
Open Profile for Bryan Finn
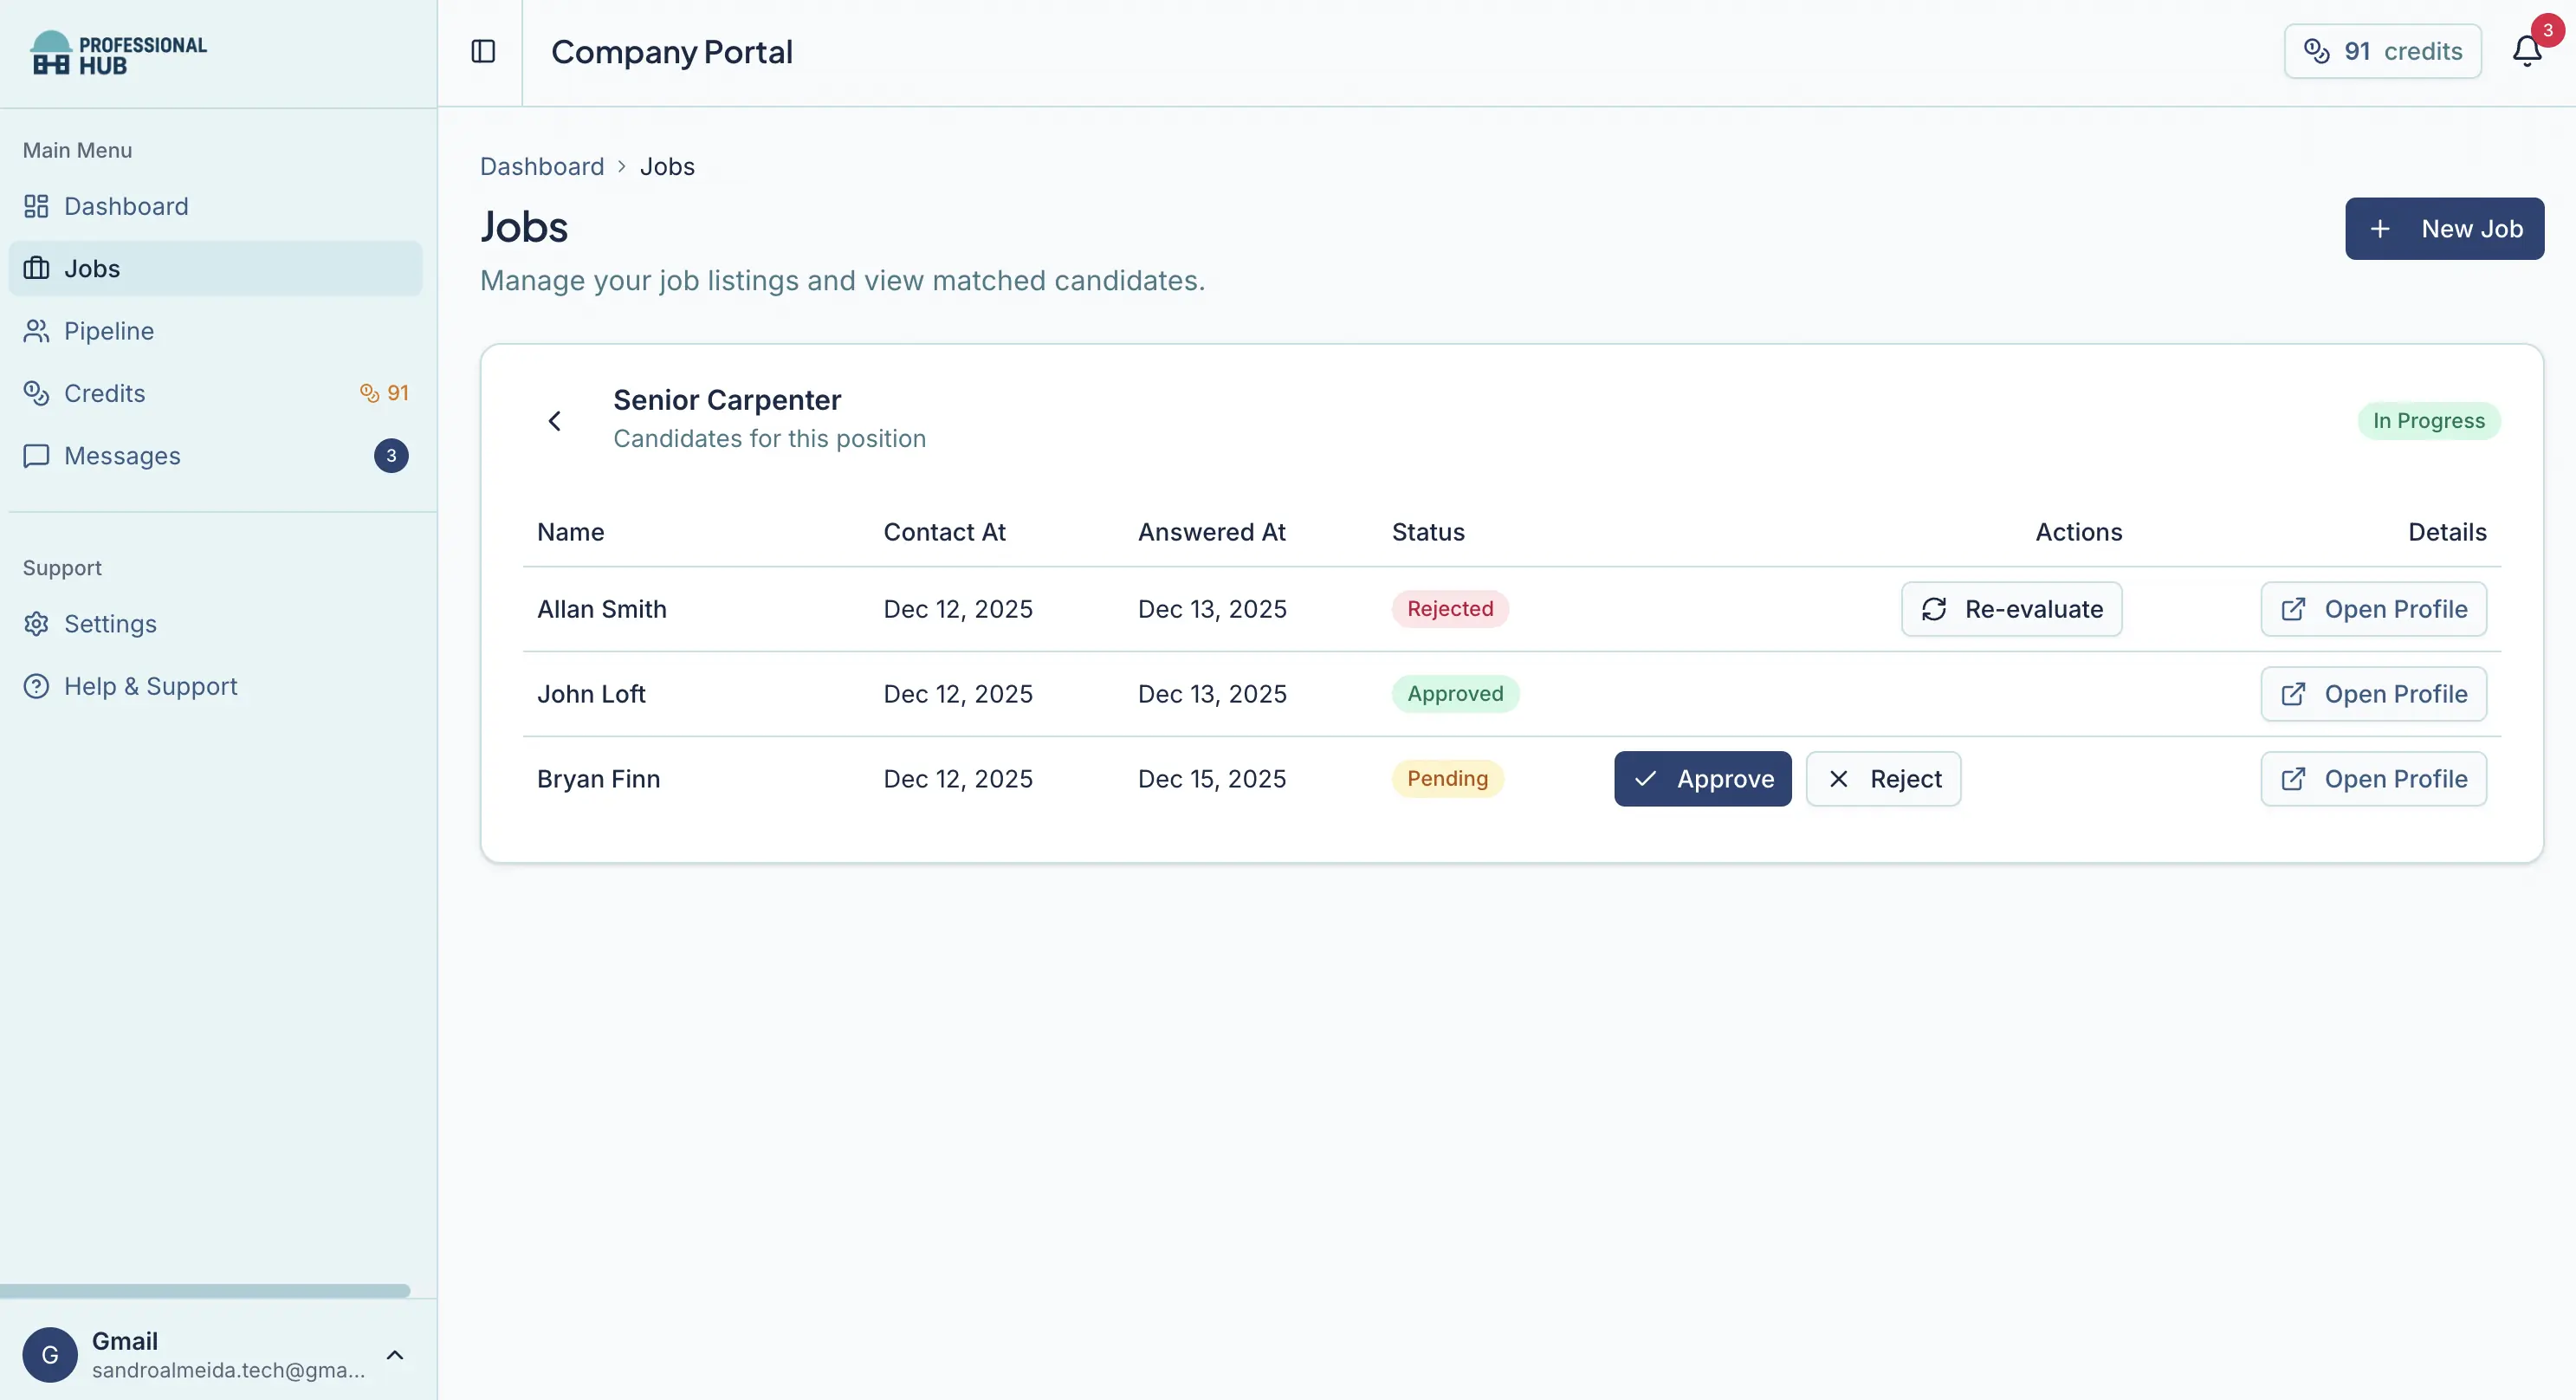(2373, 779)
